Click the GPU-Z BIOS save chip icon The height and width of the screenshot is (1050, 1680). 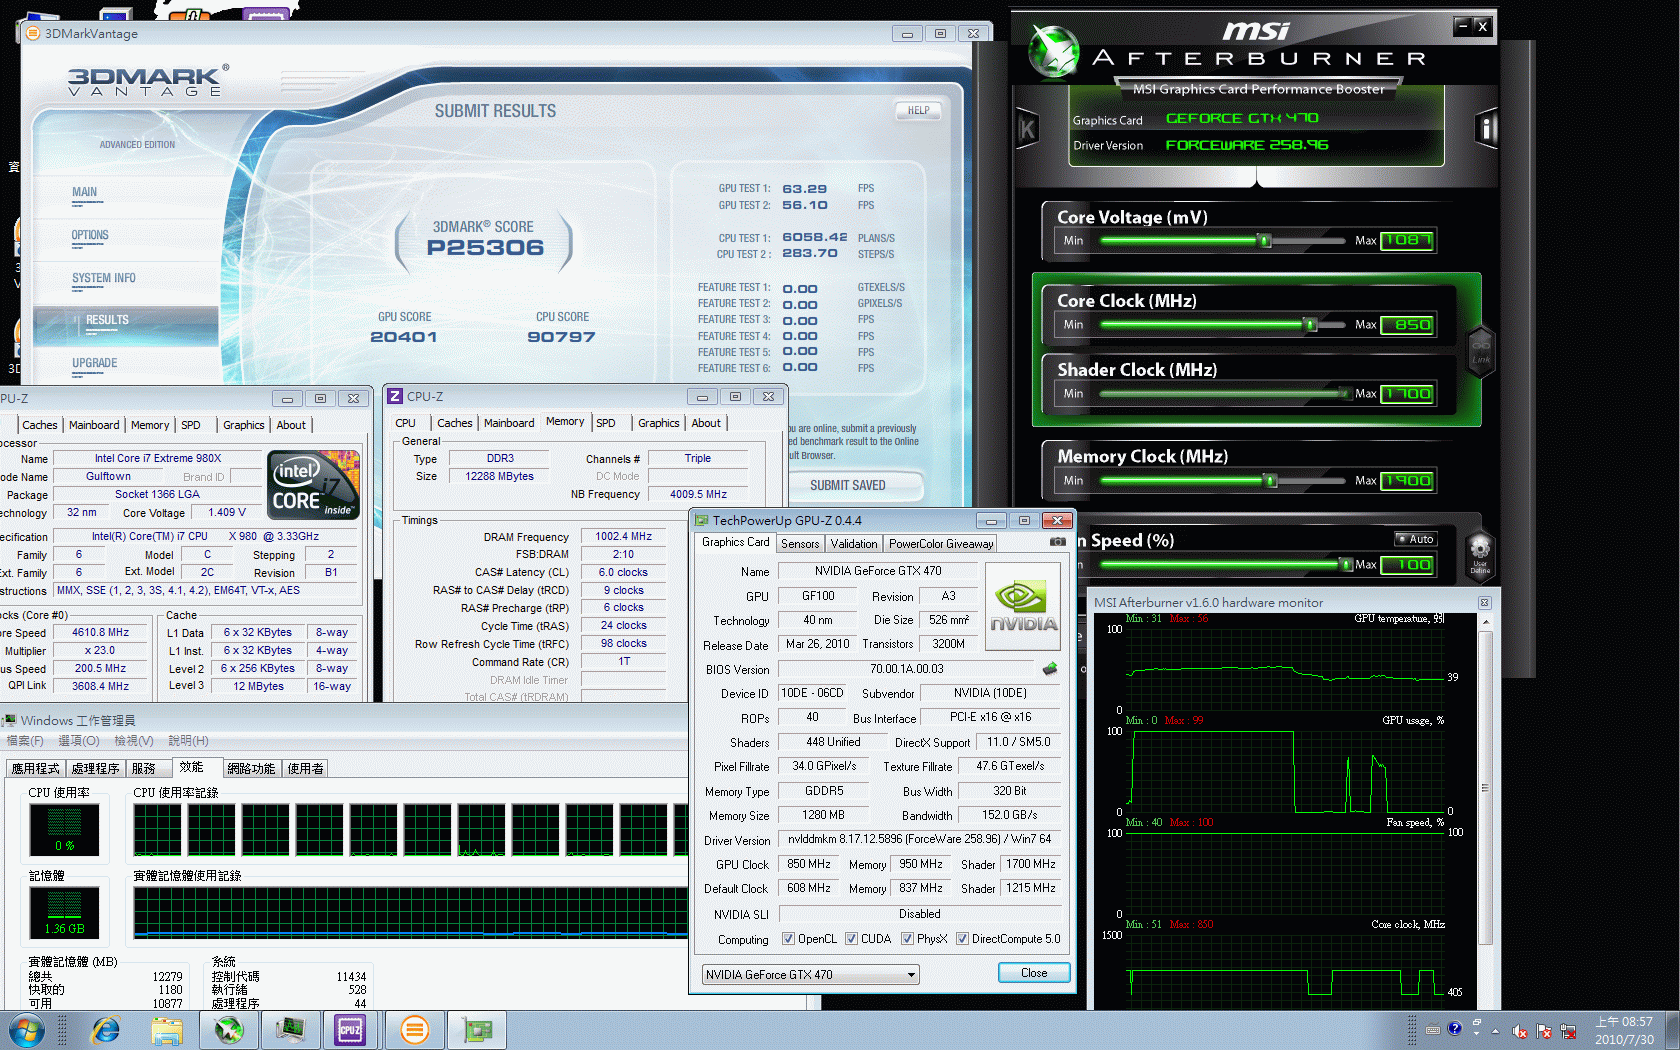click(1049, 668)
